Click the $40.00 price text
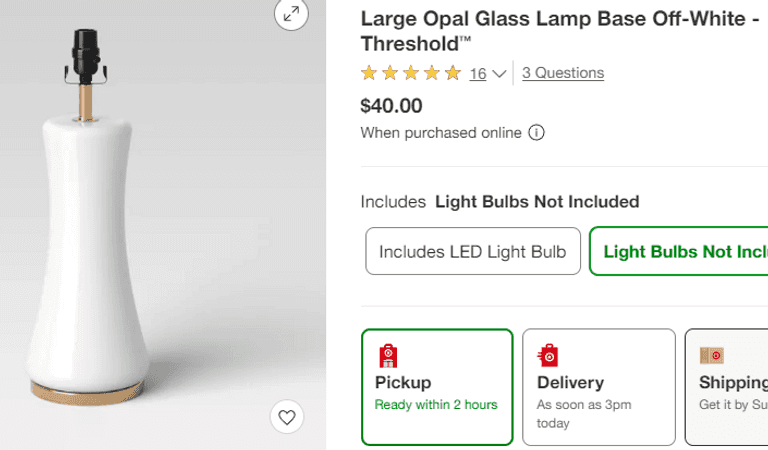 [391, 105]
